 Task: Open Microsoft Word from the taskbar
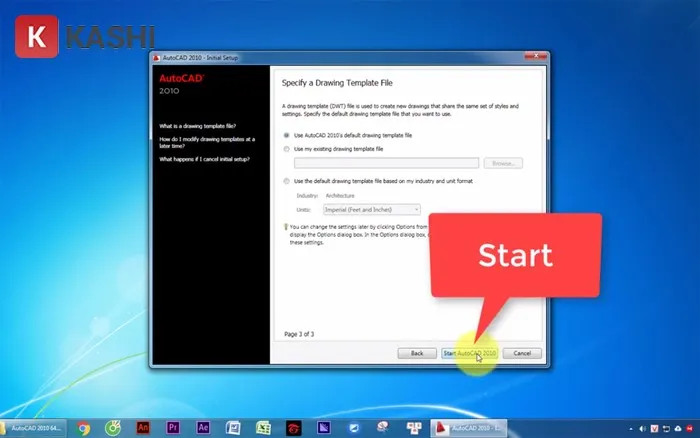pos(233,428)
